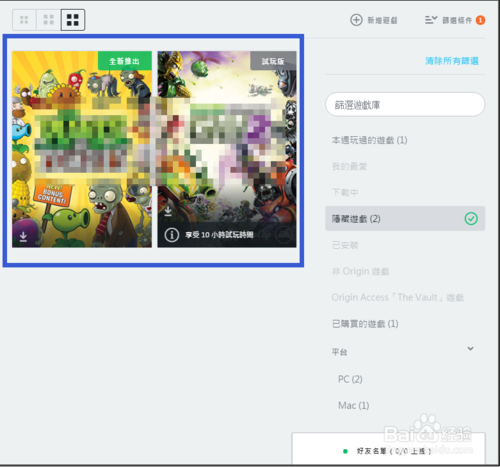
Task: Select the Mac (1) platform filter
Action: [353, 405]
